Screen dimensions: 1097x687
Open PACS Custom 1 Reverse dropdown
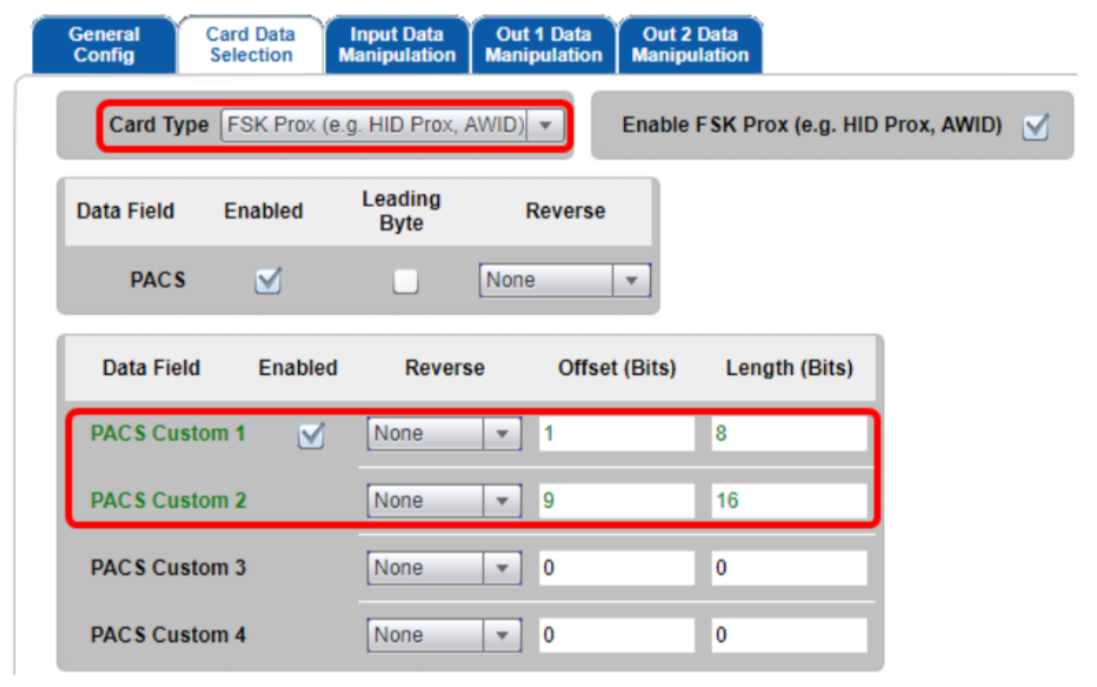(444, 434)
